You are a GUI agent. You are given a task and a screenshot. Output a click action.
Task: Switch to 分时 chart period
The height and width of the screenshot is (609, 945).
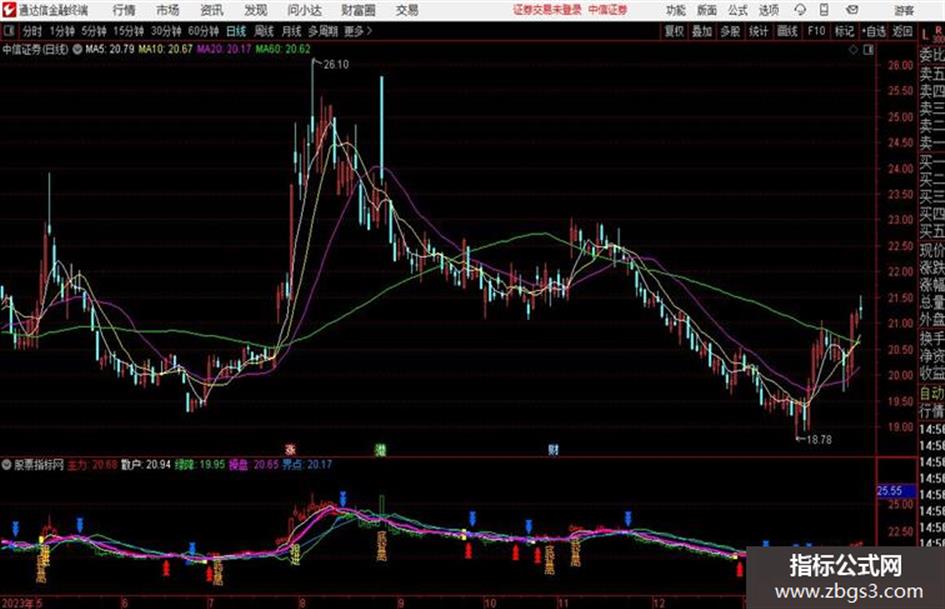(33, 31)
